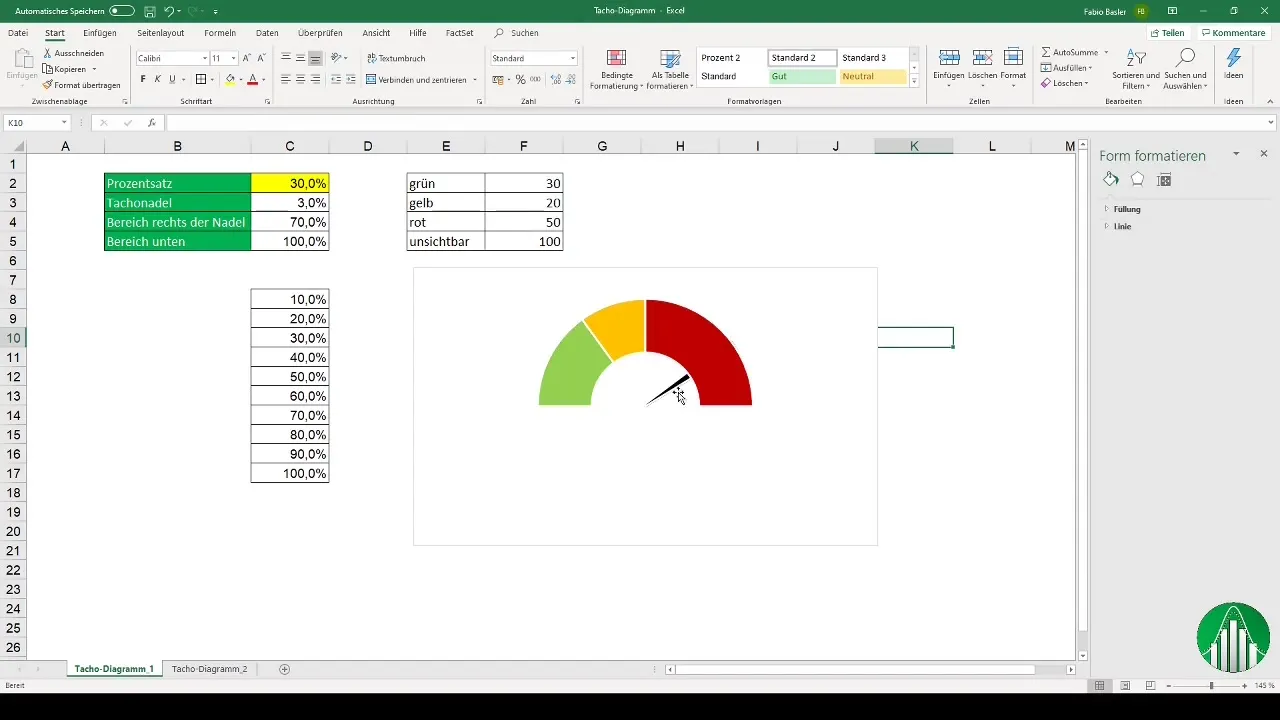Expand the Formatvorlagen styles gallery
This screenshot has height=720, width=1280.
click(x=914, y=83)
